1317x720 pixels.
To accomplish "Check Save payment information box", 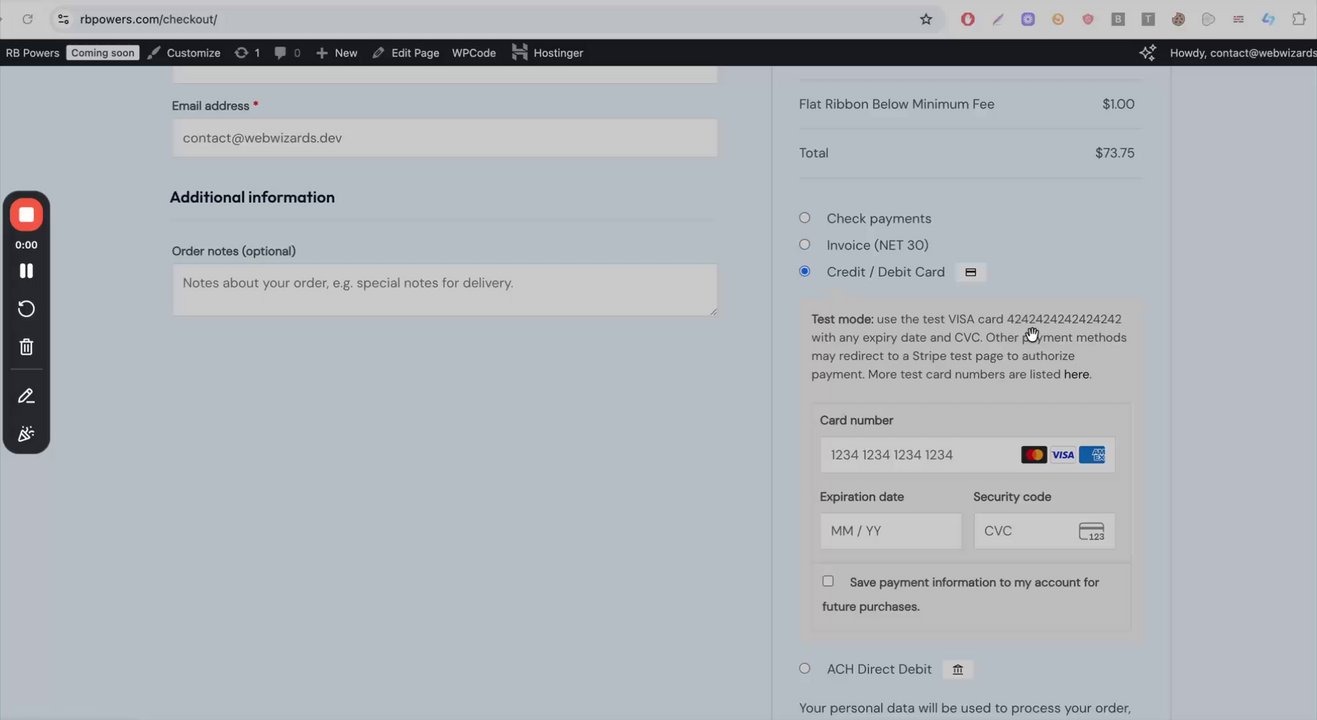I will (828, 581).
